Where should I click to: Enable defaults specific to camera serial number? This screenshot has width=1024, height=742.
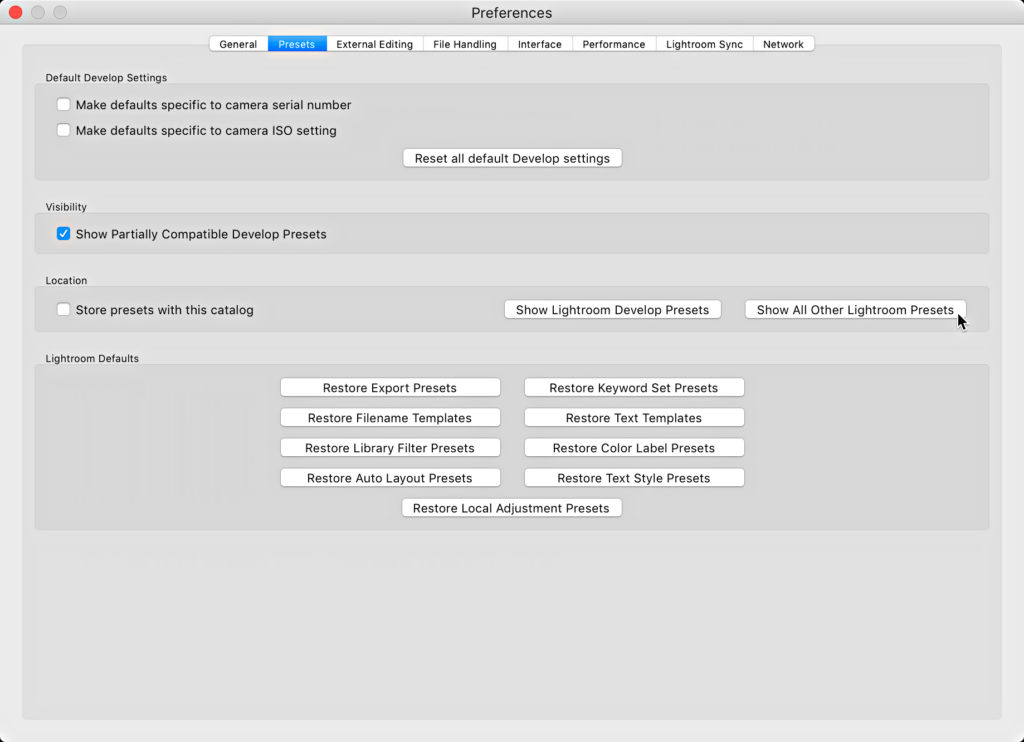tap(63, 105)
